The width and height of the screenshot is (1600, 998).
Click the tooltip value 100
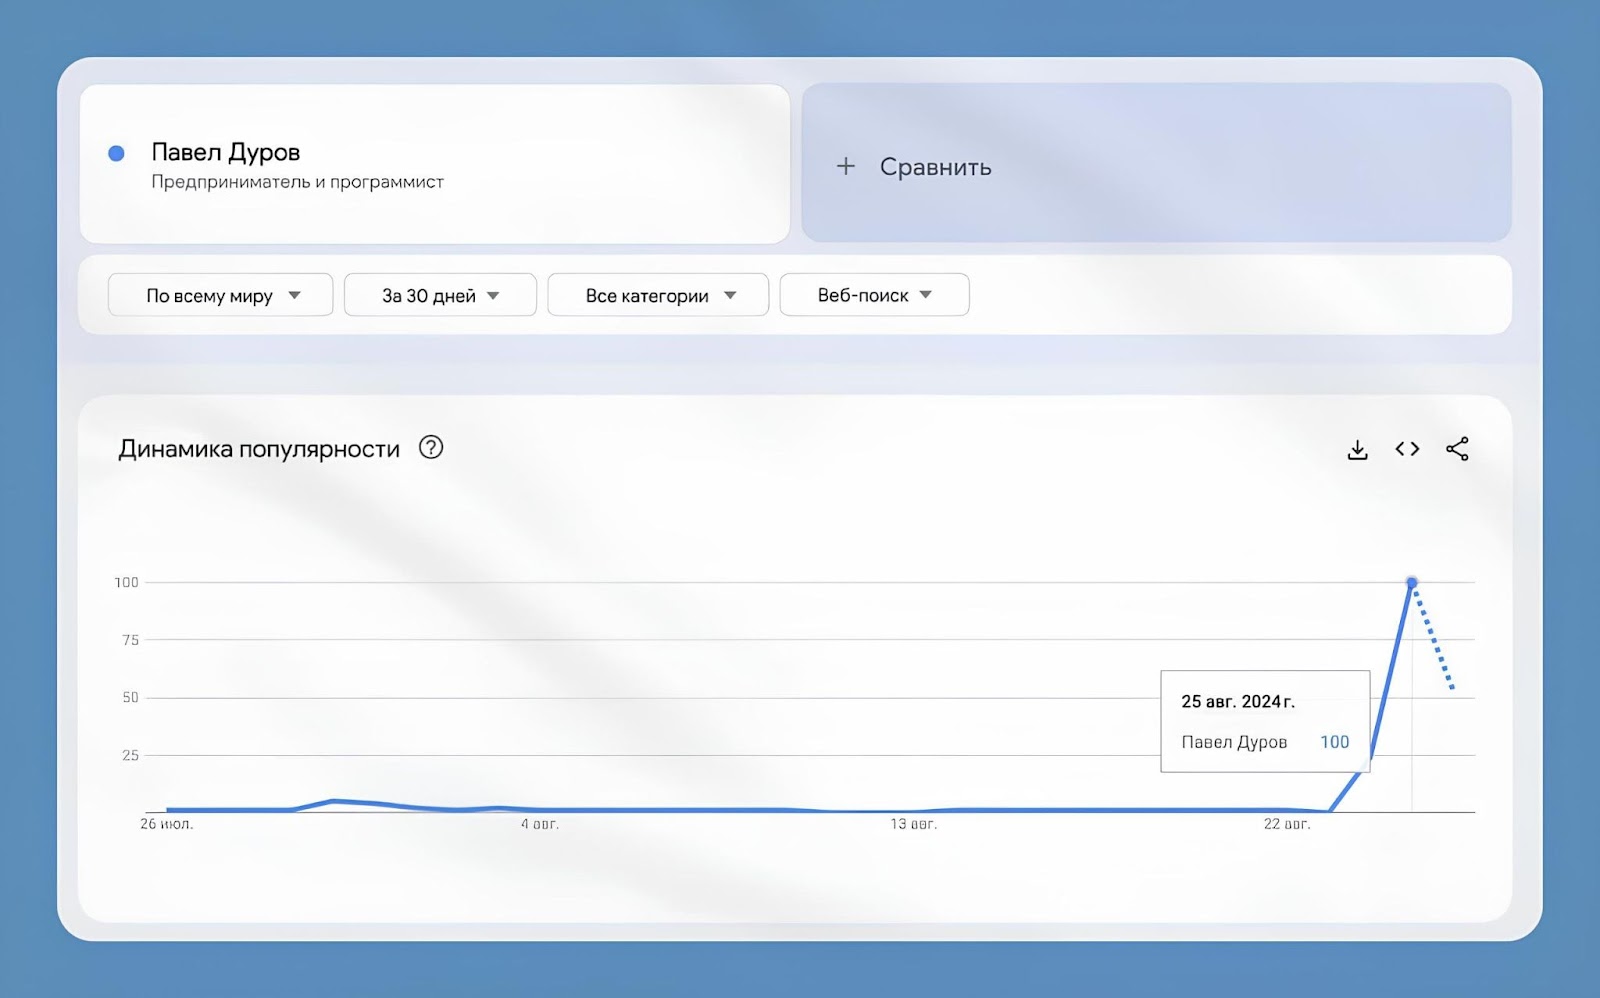click(1334, 742)
